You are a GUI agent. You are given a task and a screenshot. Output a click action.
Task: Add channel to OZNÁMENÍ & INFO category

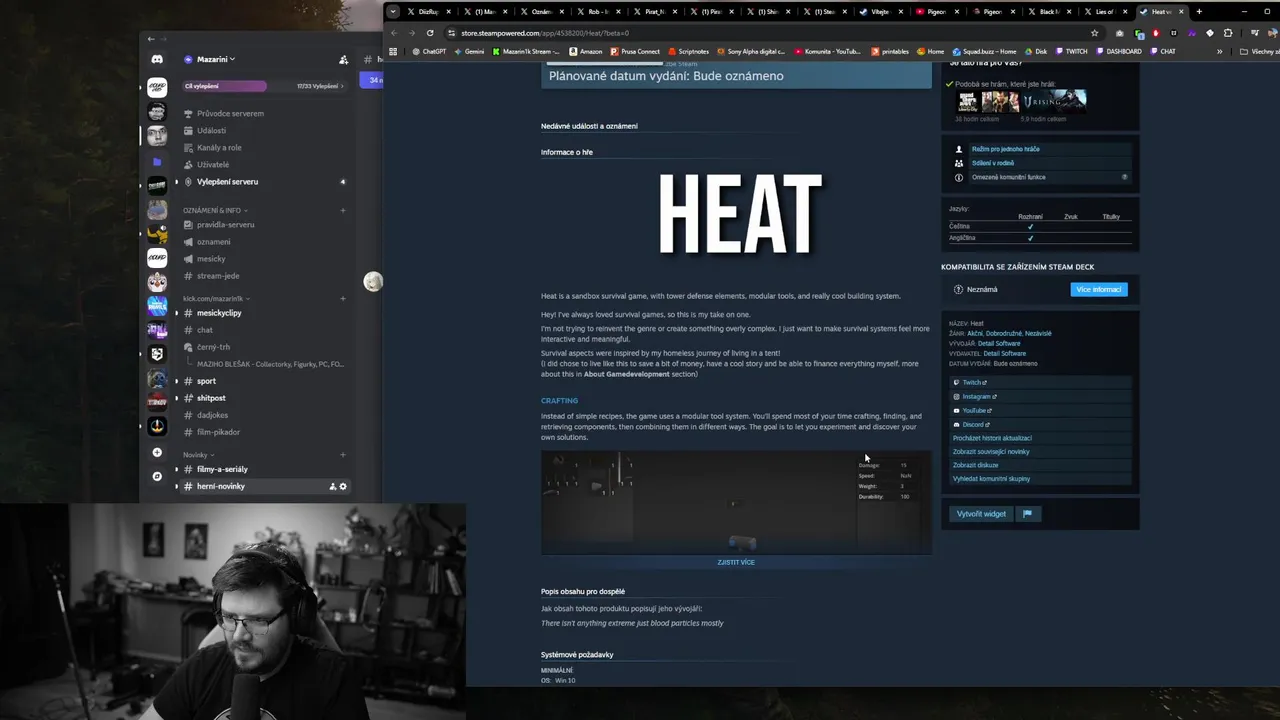[343, 210]
